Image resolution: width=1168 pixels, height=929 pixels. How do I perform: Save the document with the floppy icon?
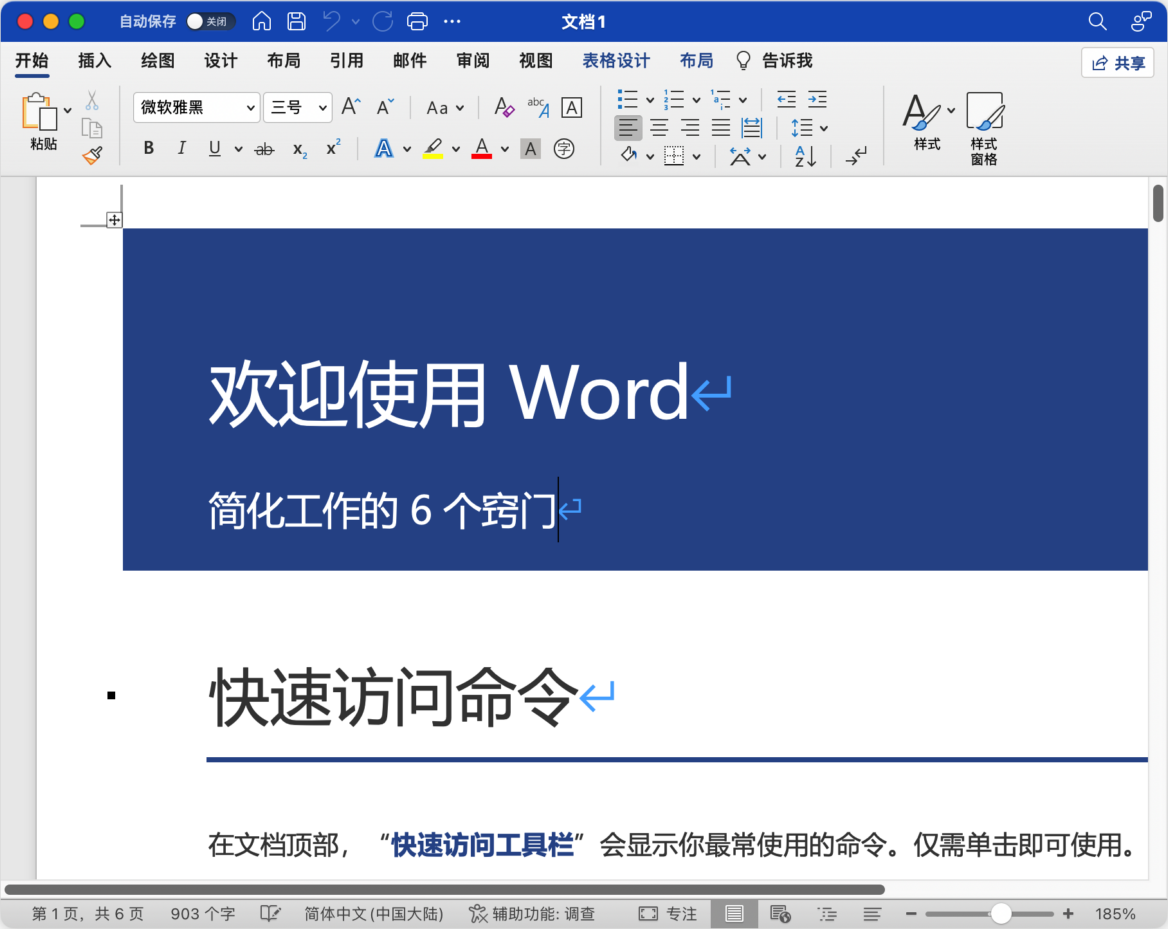coord(296,21)
